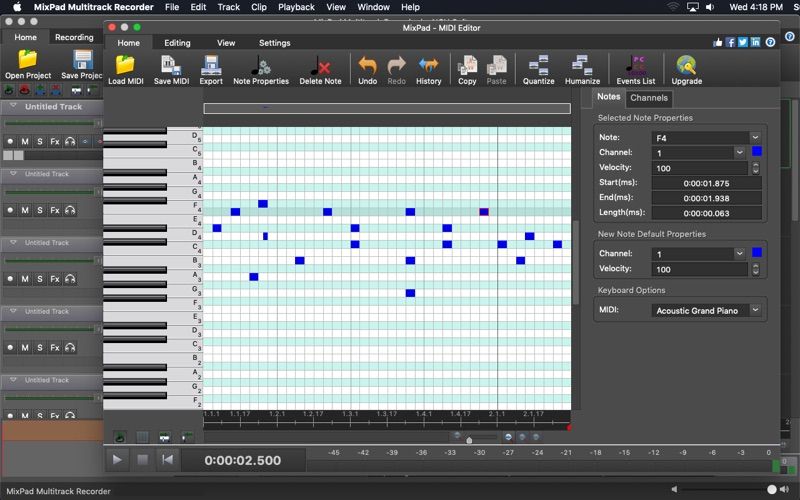Screen dimensions: 800x500
Task: Adjust the new note default Velocity stepper
Action: [x=756, y=269]
